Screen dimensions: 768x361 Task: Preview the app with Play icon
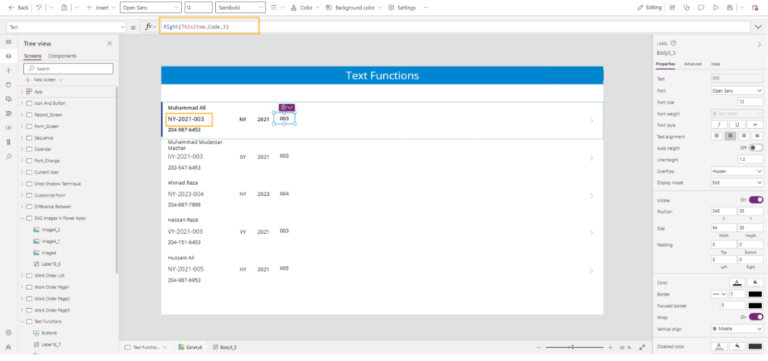coord(716,8)
